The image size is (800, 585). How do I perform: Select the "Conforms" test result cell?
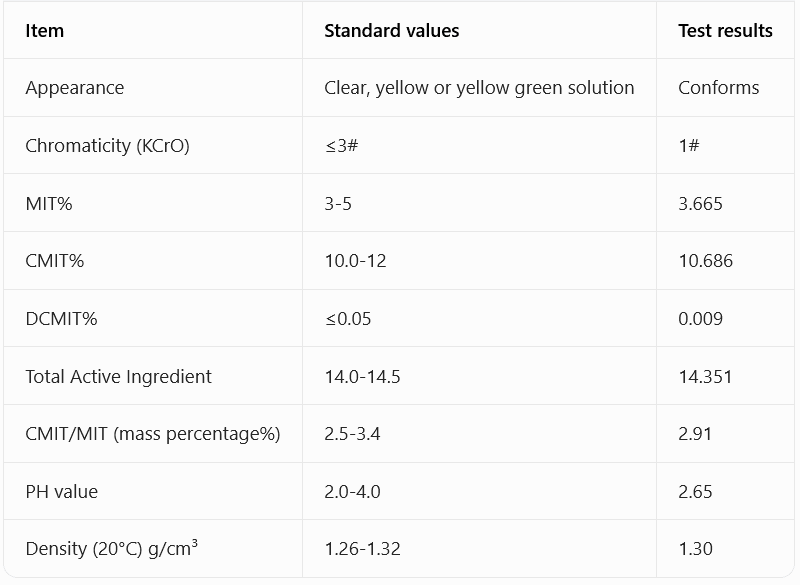(x=718, y=88)
